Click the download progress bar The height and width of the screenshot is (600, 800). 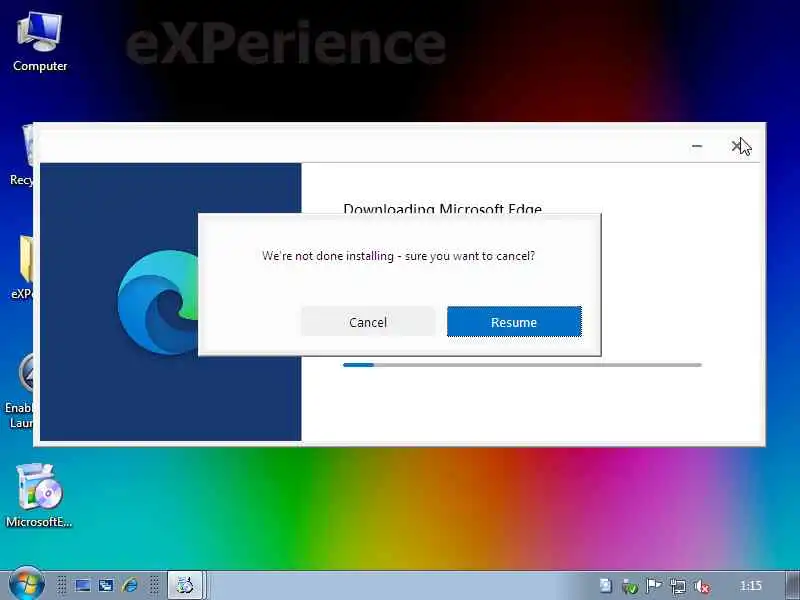point(522,365)
